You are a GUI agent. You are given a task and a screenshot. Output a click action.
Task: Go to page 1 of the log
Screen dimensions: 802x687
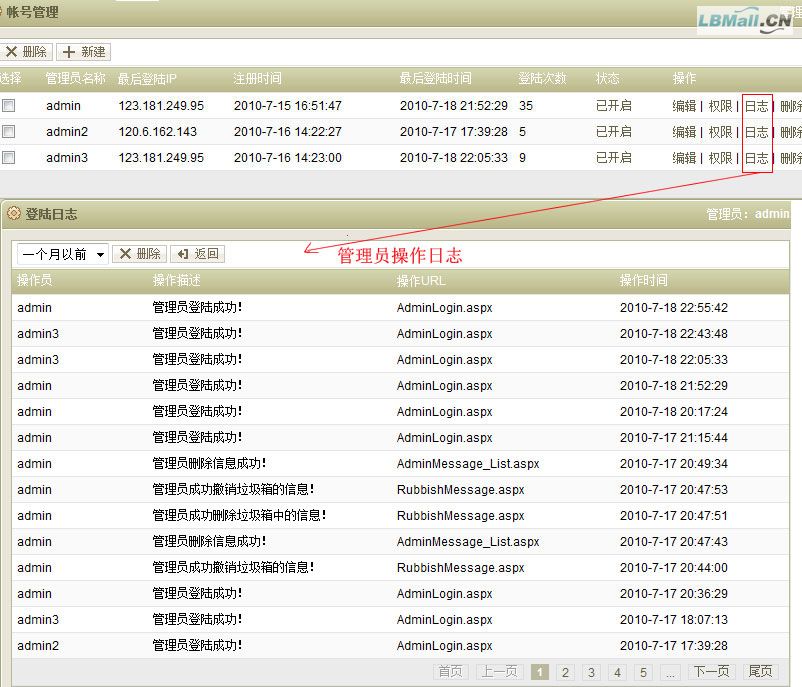click(x=540, y=672)
